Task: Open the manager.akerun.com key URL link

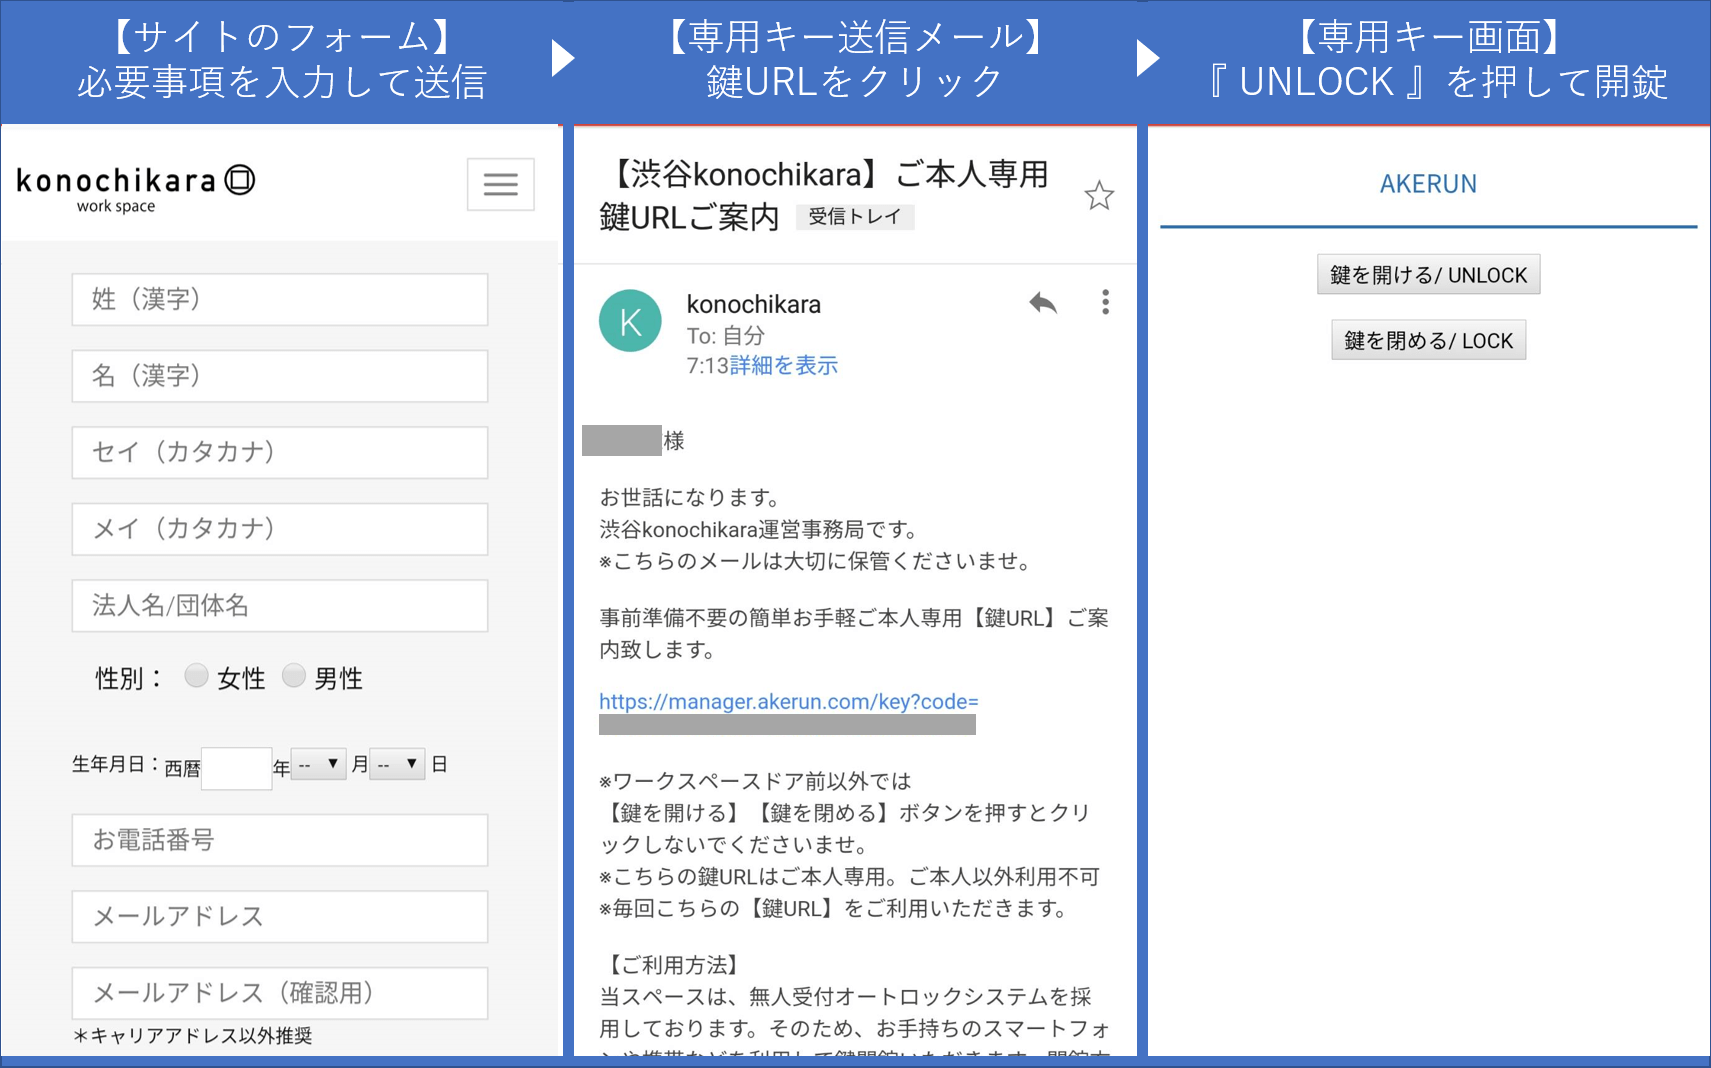Action: (x=788, y=702)
